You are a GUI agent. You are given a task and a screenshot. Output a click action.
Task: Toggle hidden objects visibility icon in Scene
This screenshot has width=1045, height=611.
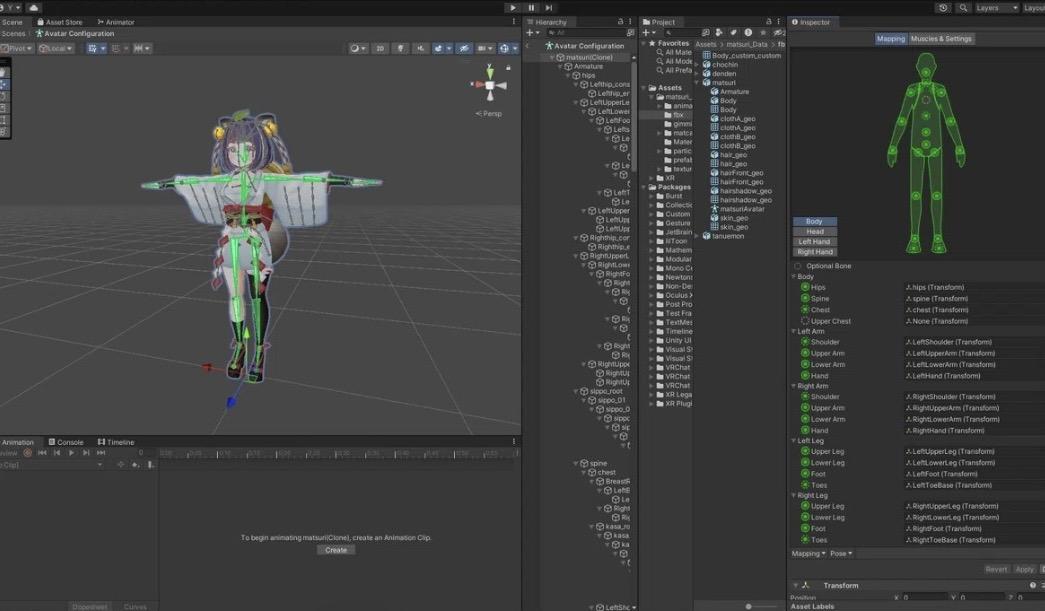coord(464,49)
